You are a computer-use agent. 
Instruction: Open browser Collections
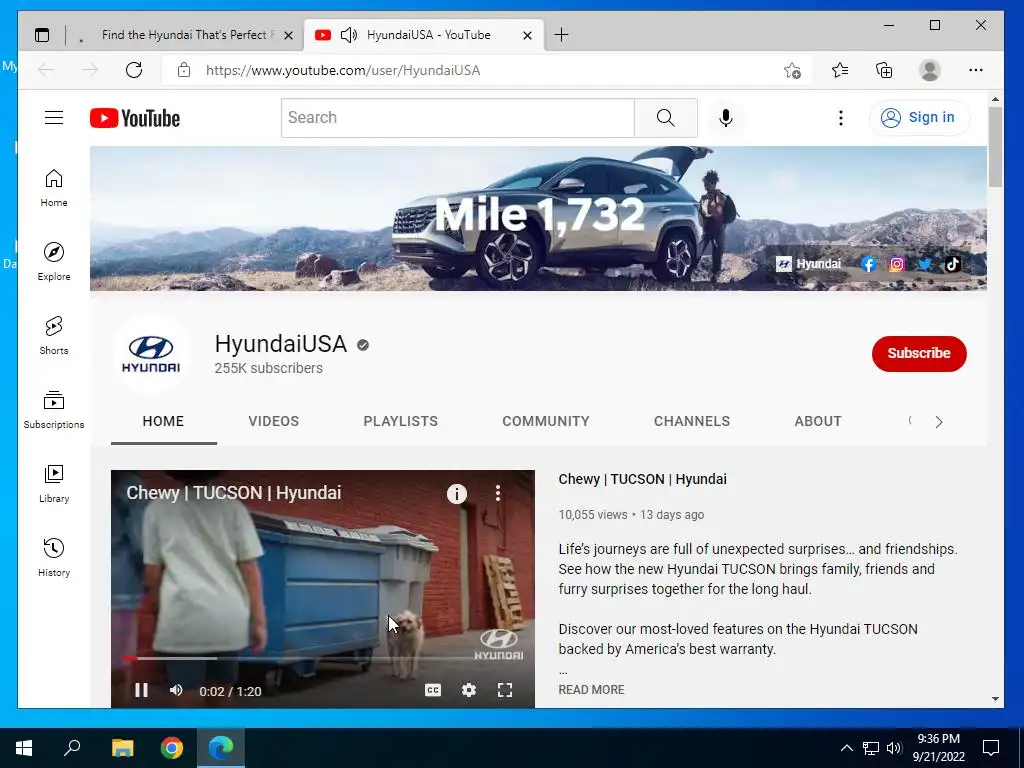tap(884, 70)
